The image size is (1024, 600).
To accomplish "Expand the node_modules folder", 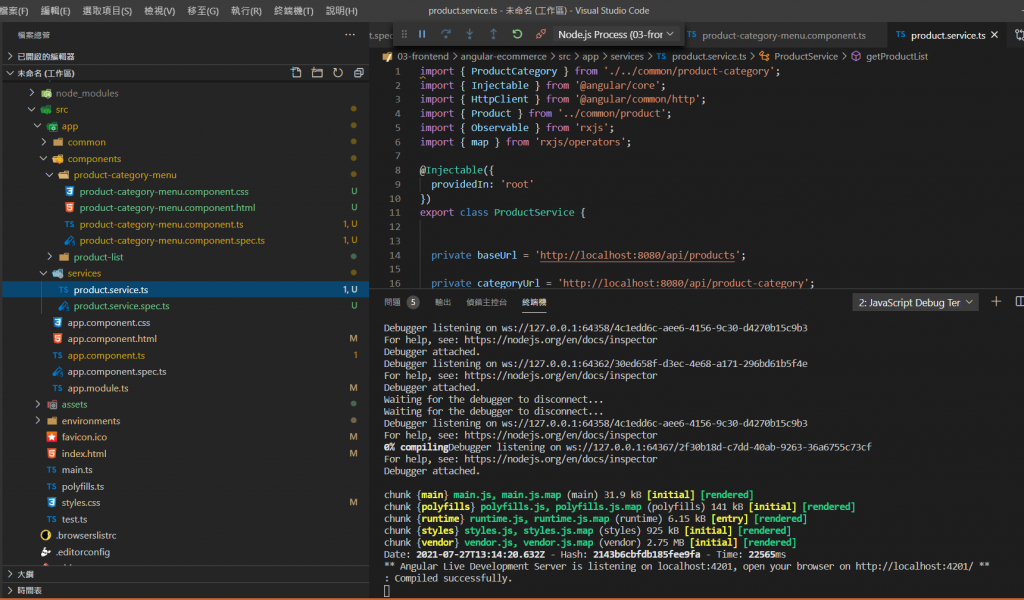I will [86, 93].
